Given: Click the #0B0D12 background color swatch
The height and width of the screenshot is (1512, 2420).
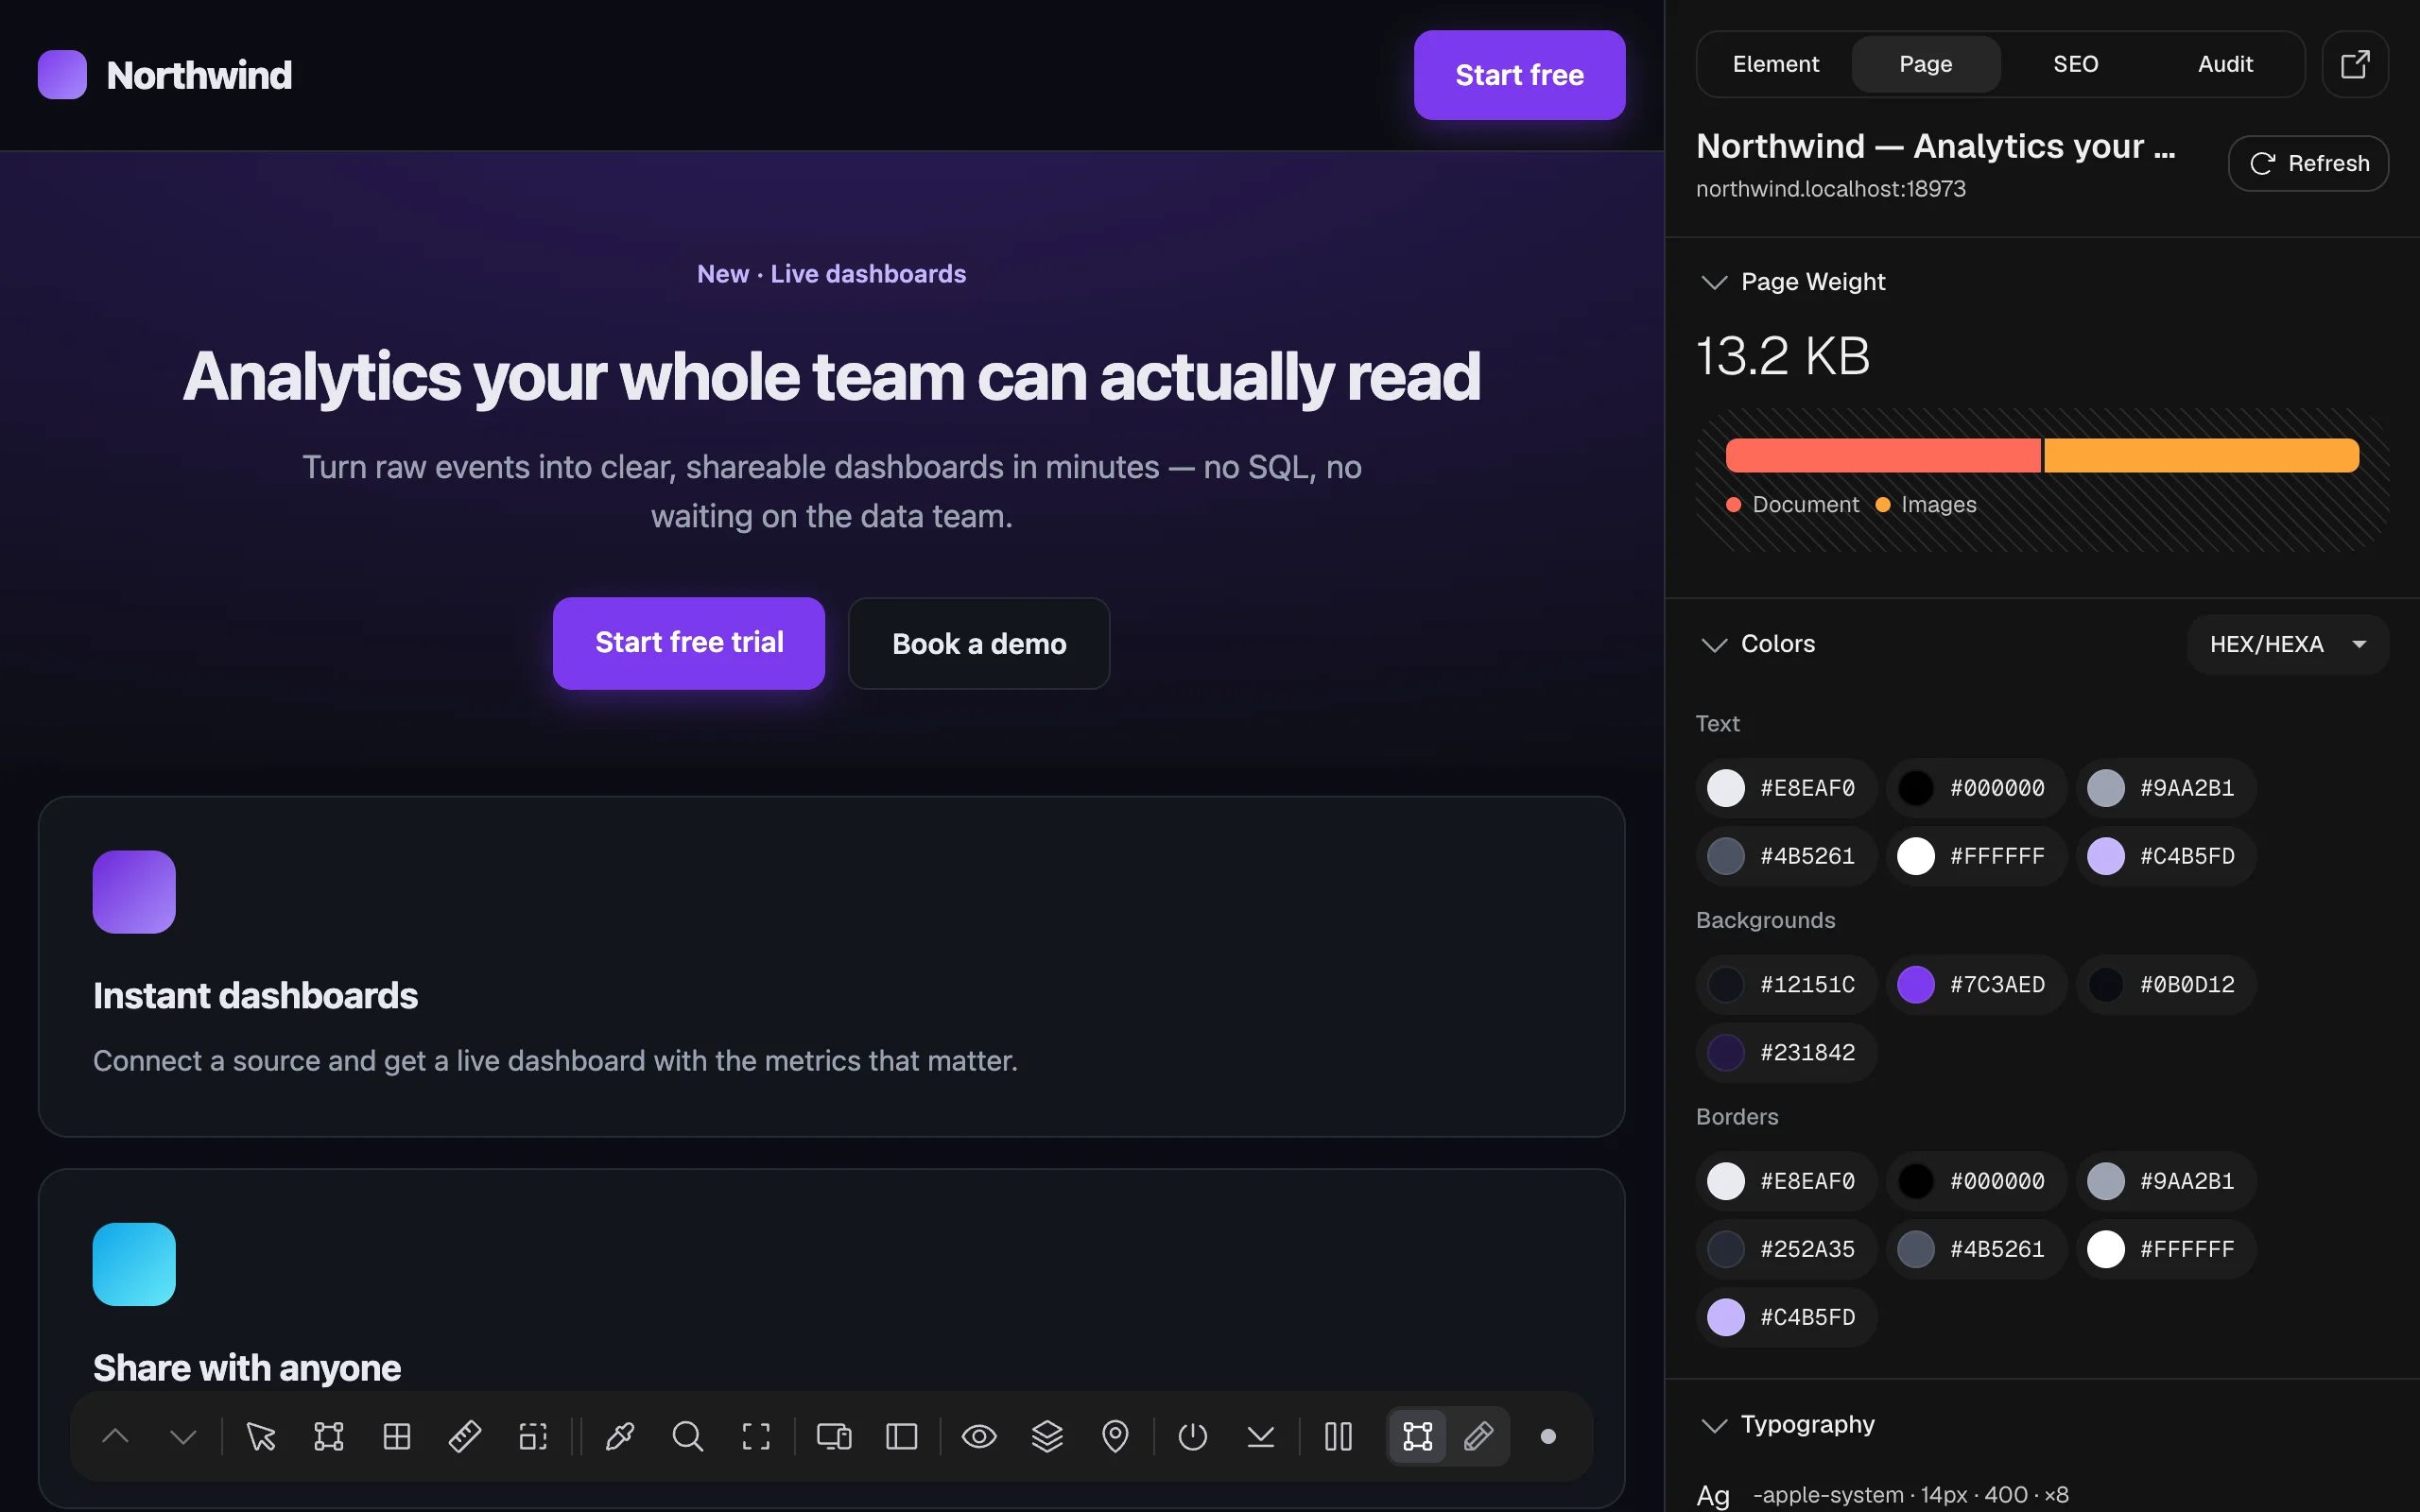Looking at the screenshot, I should point(2166,985).
